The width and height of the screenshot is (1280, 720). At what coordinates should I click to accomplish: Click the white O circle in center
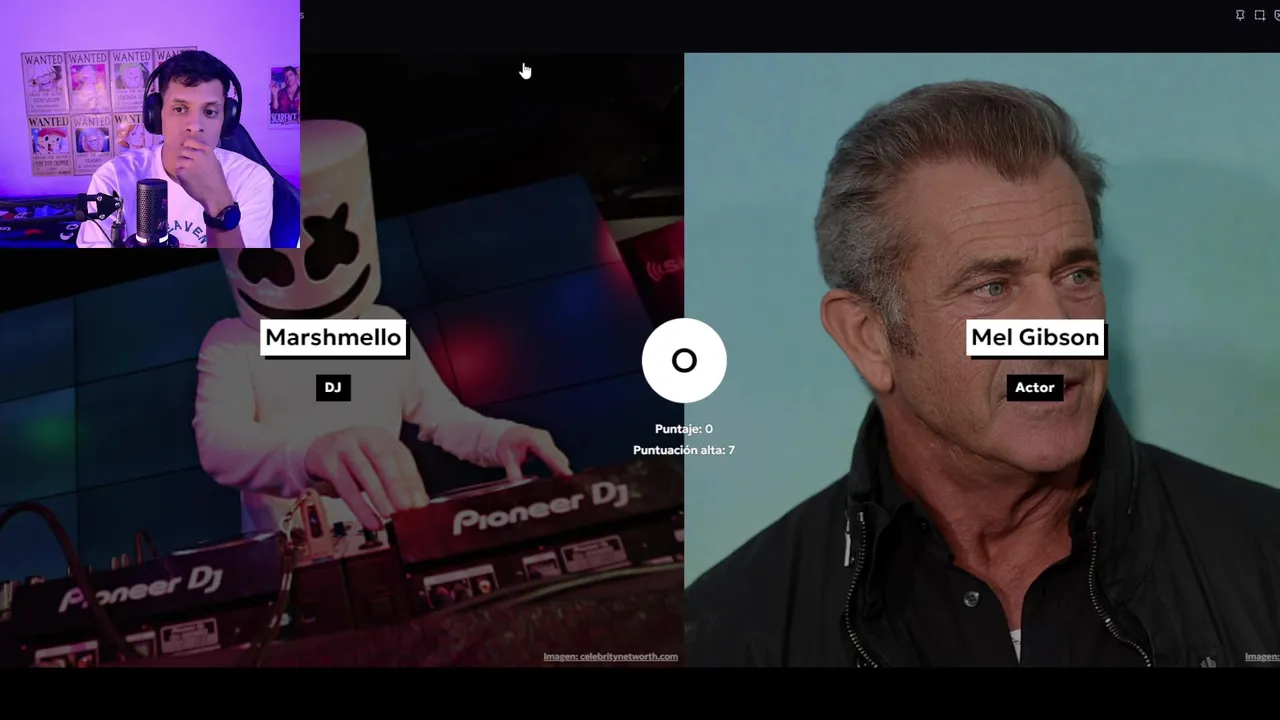tap(684, 361)
